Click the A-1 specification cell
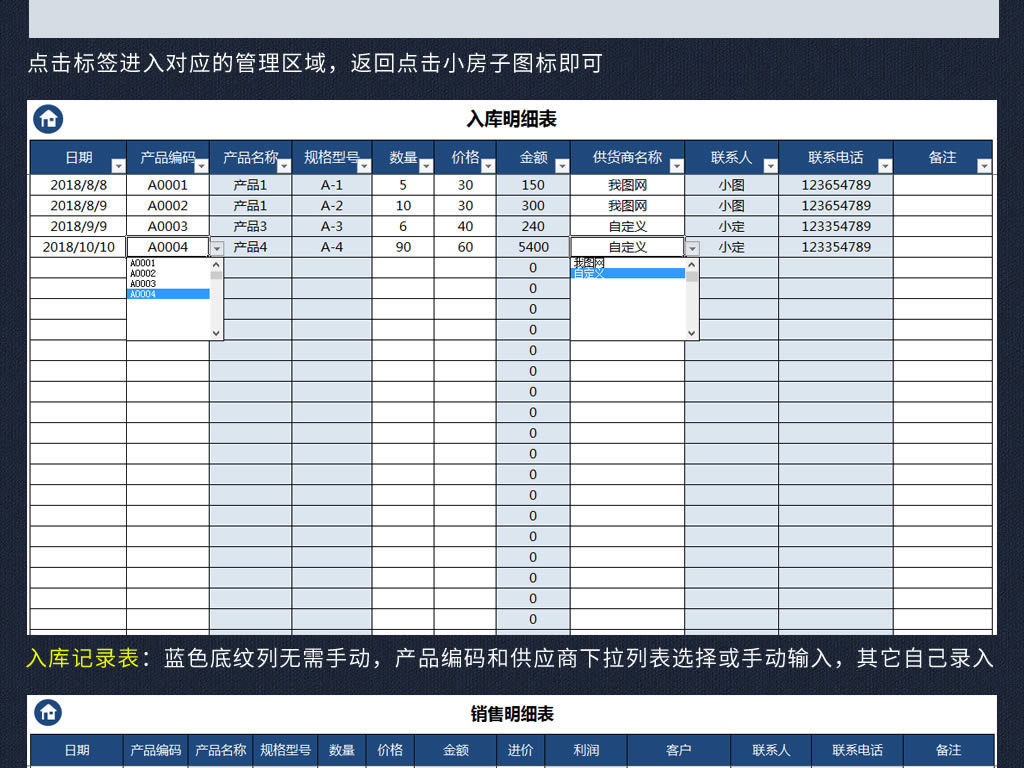 pos(332,185)
